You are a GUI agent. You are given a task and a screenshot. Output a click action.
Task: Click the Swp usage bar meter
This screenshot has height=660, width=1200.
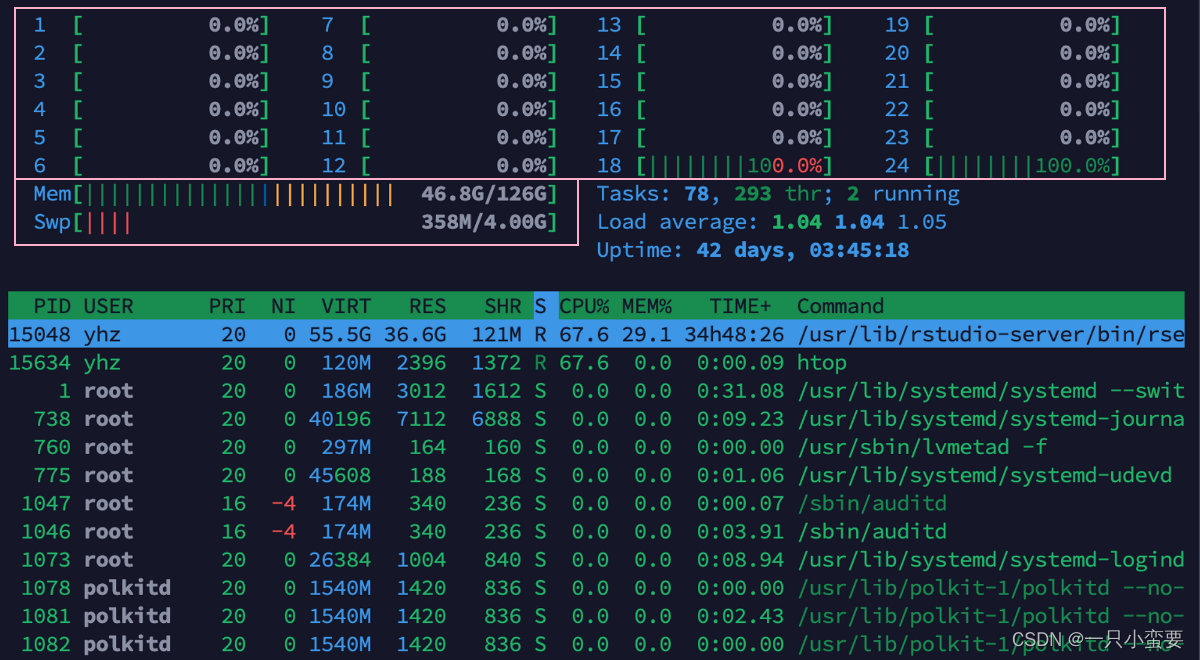point(295,222)
